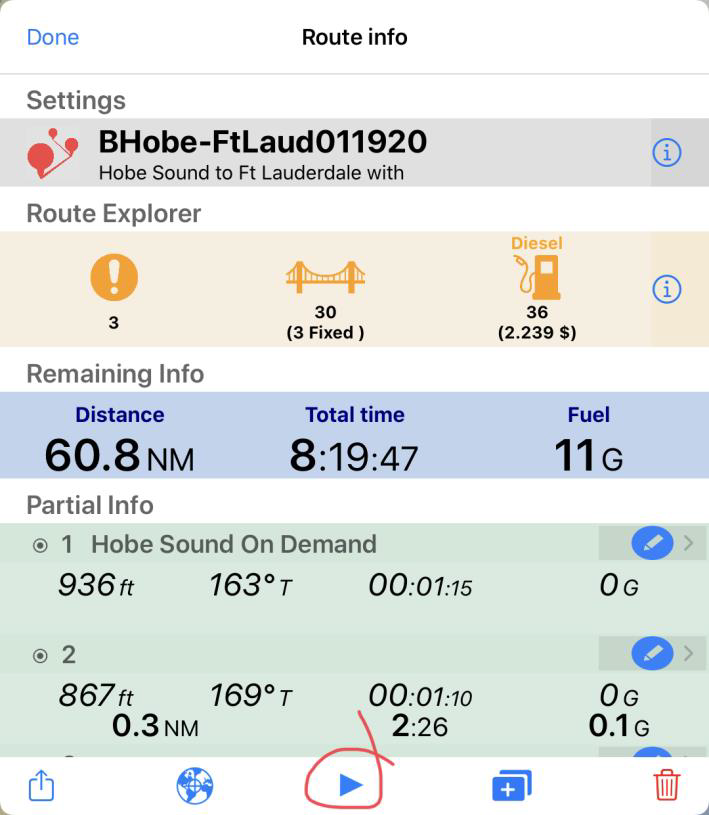
Task: Open the BHobe-FtLaud011920 route settings row
Action: pos(325,153)
